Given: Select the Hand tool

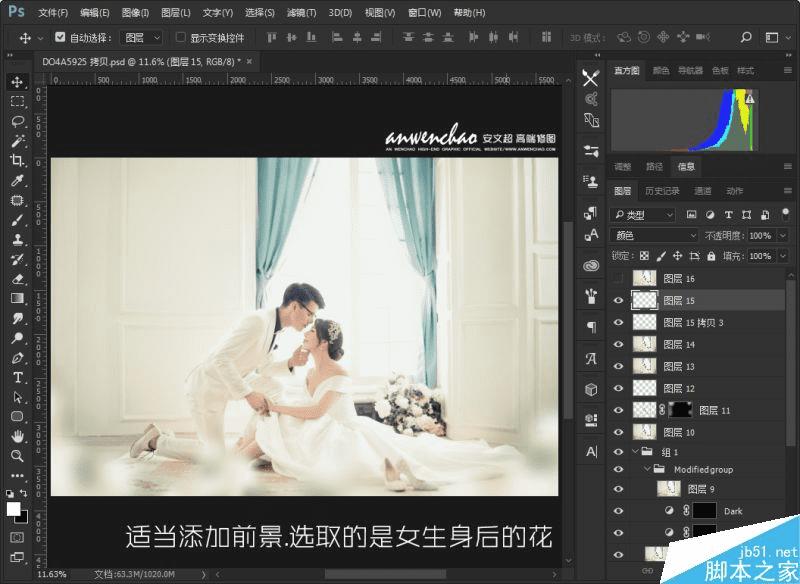Looking at the screenshot, I should click(17, 436).
